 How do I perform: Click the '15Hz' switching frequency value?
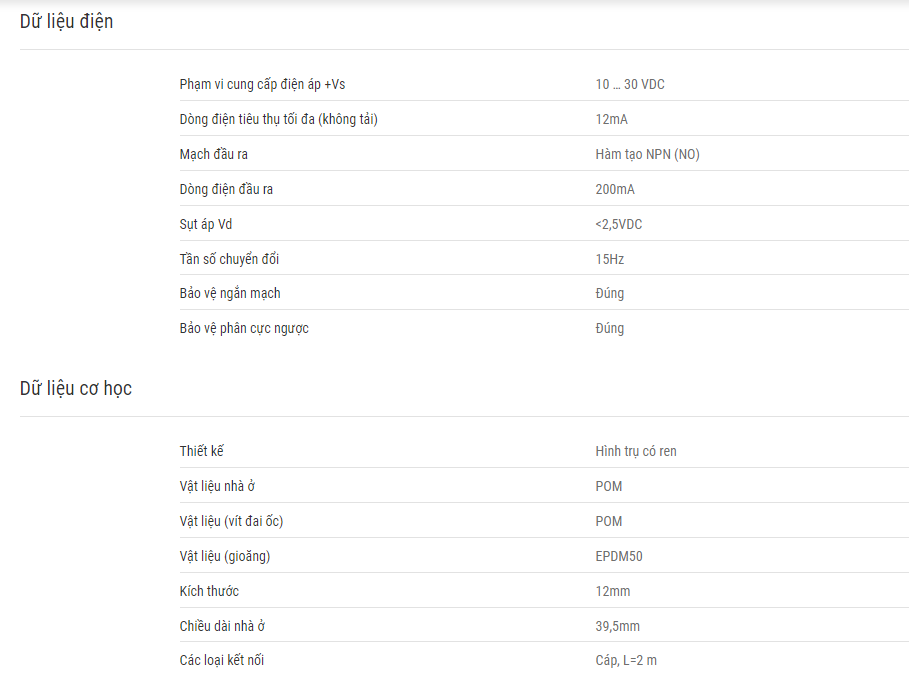click(x=609, y=260)
